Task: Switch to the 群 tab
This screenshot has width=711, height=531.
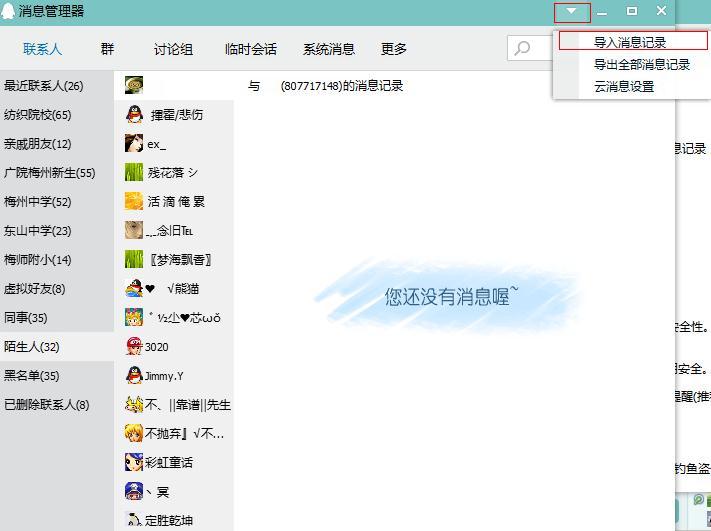Action: [x=107, y=49]
